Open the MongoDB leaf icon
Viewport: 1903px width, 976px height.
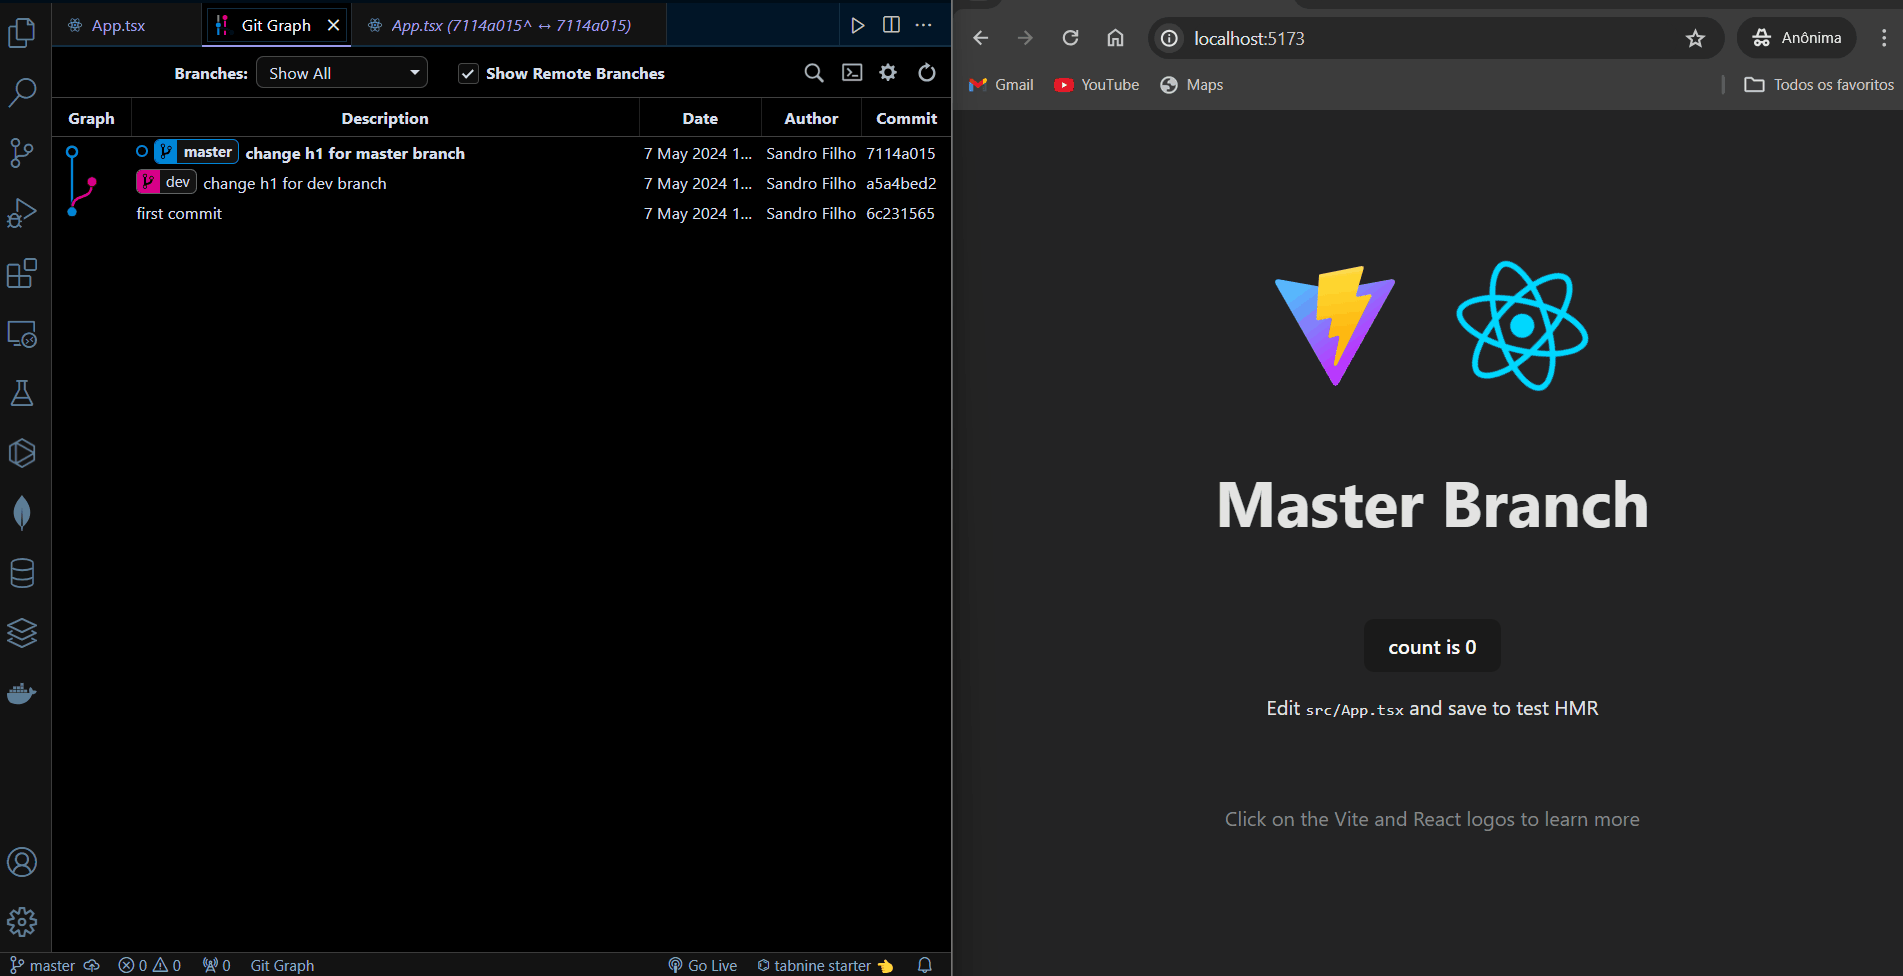click(x=22, y=513)
